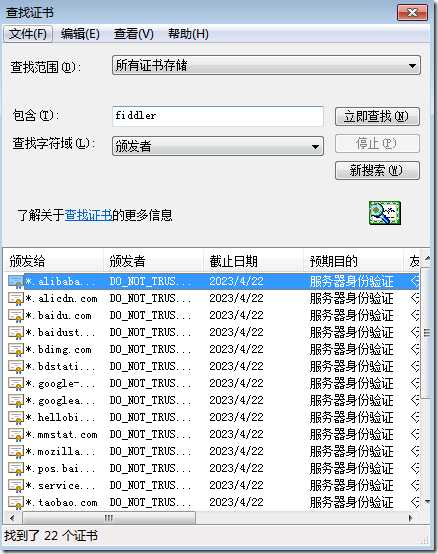438x554 pixels.
Task: Click certificate icon of *.mmstat.com row
Action: (x=16, y=435)
